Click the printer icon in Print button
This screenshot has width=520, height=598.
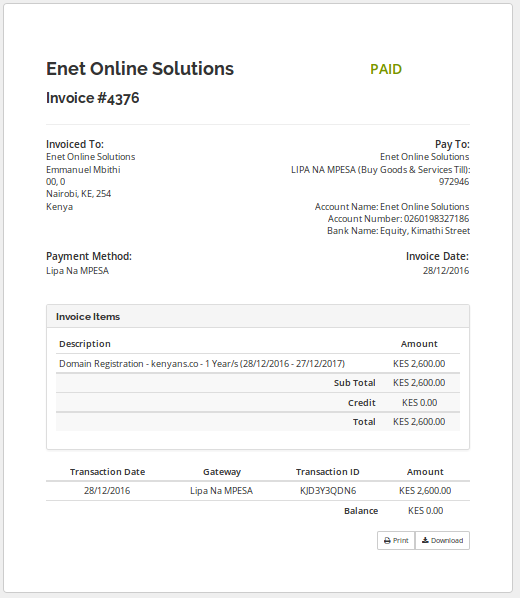[387, 541]
